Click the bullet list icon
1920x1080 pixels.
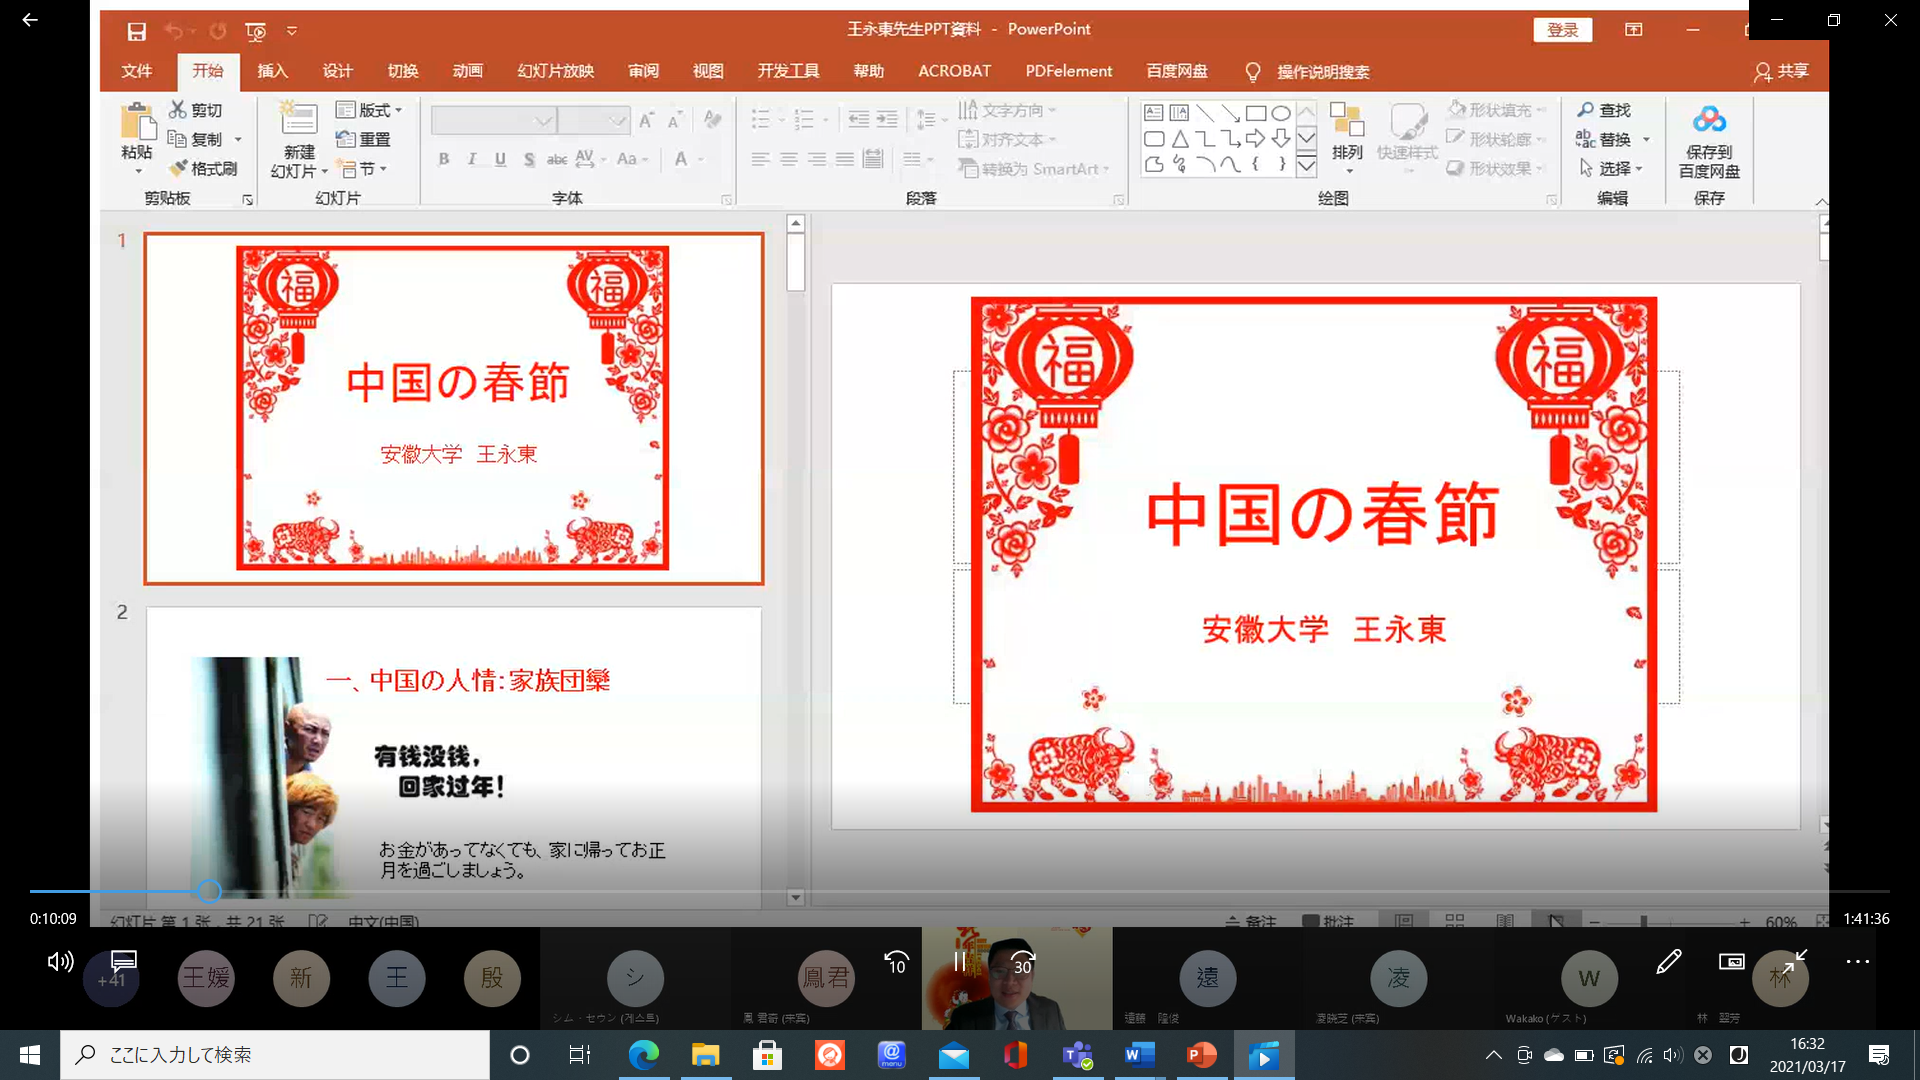click(761, 120)
